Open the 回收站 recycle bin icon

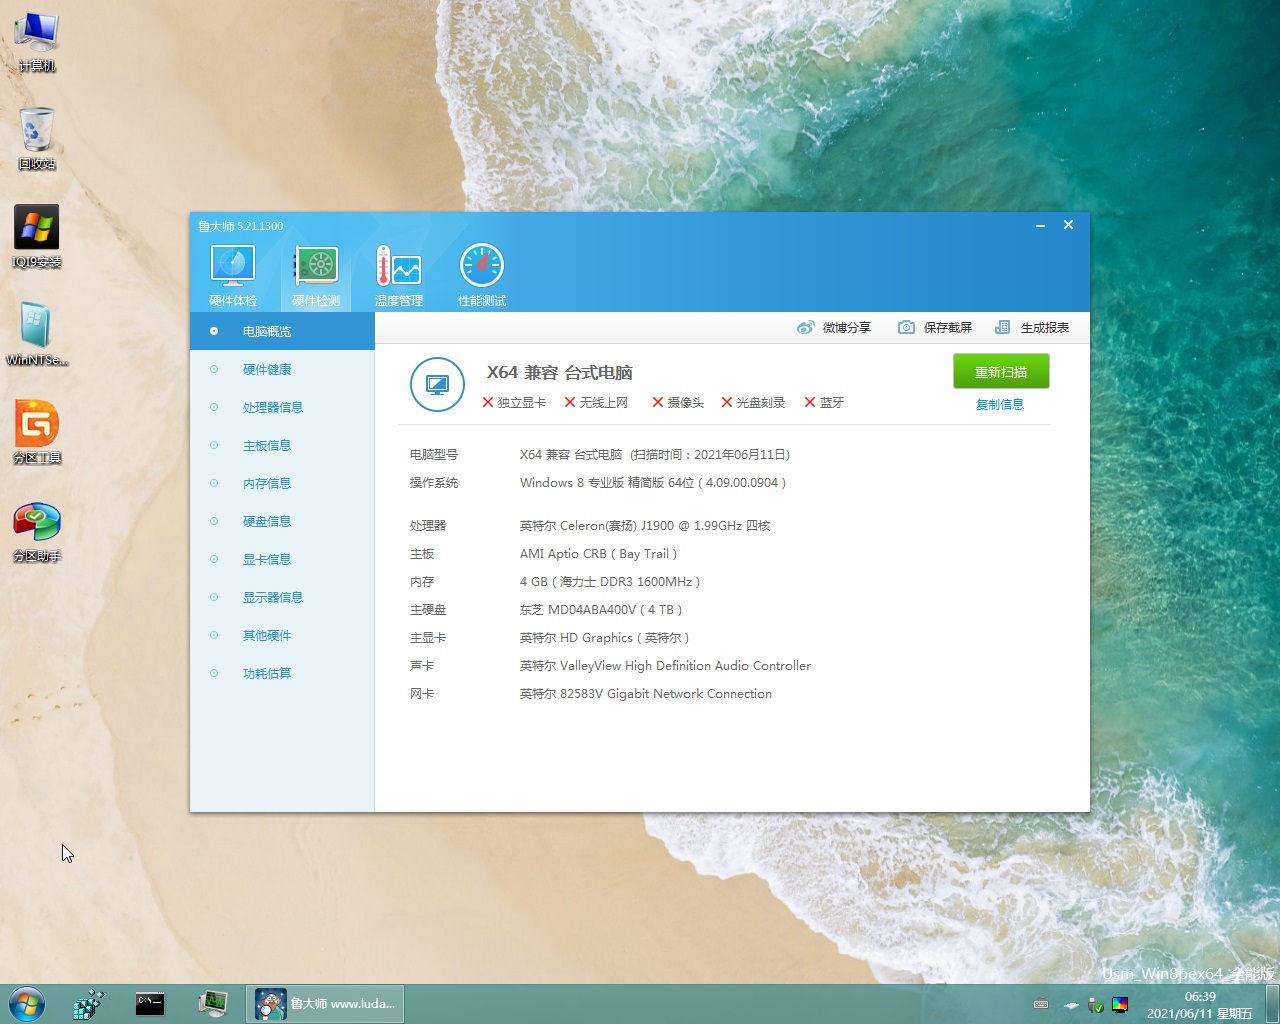37,139
